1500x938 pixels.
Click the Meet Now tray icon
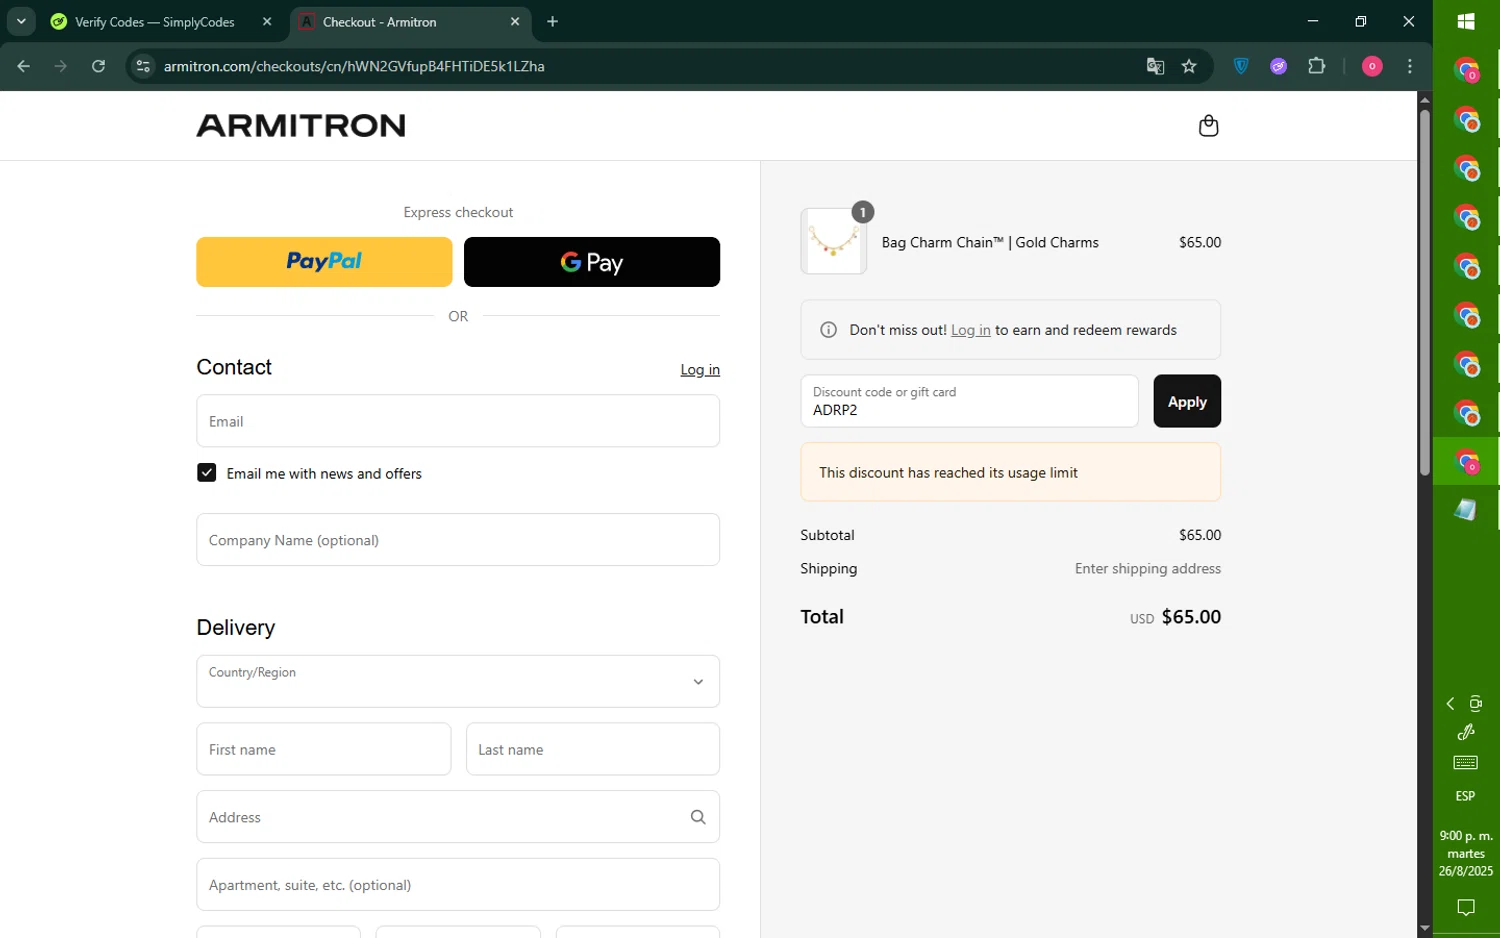(x=1476, y=704)
